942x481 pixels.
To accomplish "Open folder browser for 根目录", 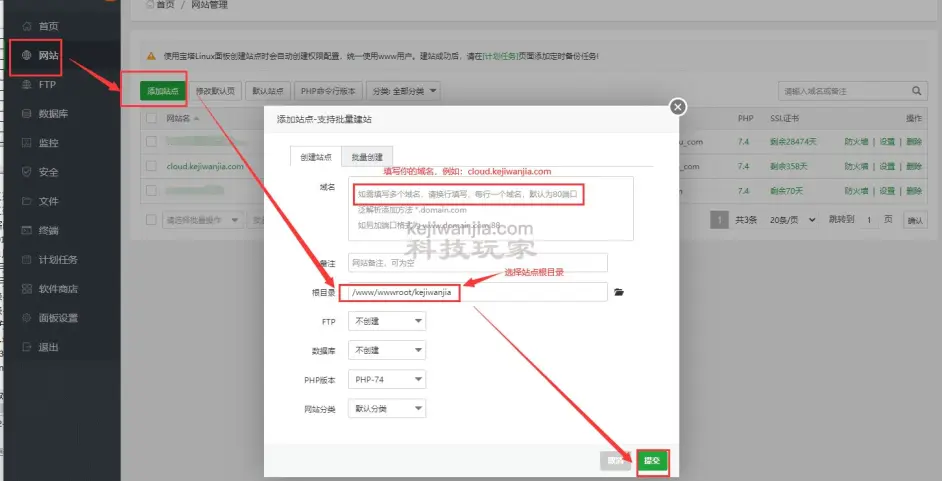I will tap(619, 292).
